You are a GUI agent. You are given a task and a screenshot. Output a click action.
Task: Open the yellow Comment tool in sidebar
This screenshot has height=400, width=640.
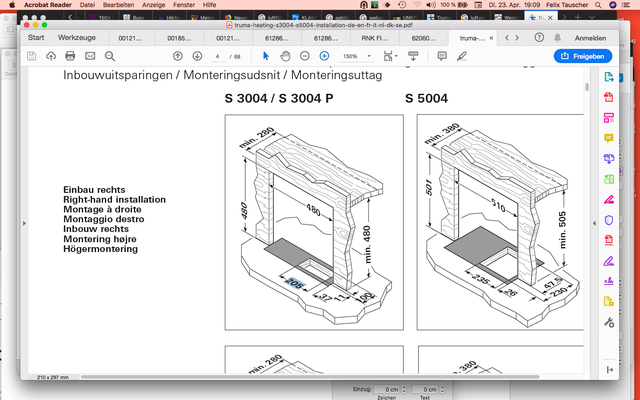[609, 138]
